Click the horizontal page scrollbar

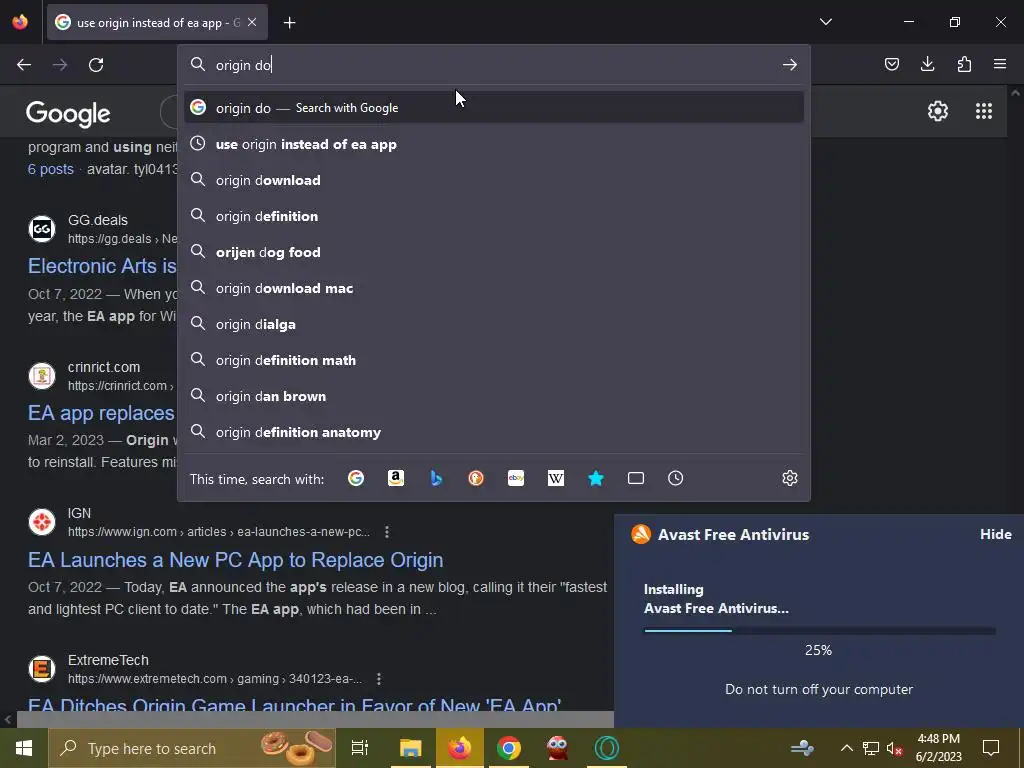(315, 720)
